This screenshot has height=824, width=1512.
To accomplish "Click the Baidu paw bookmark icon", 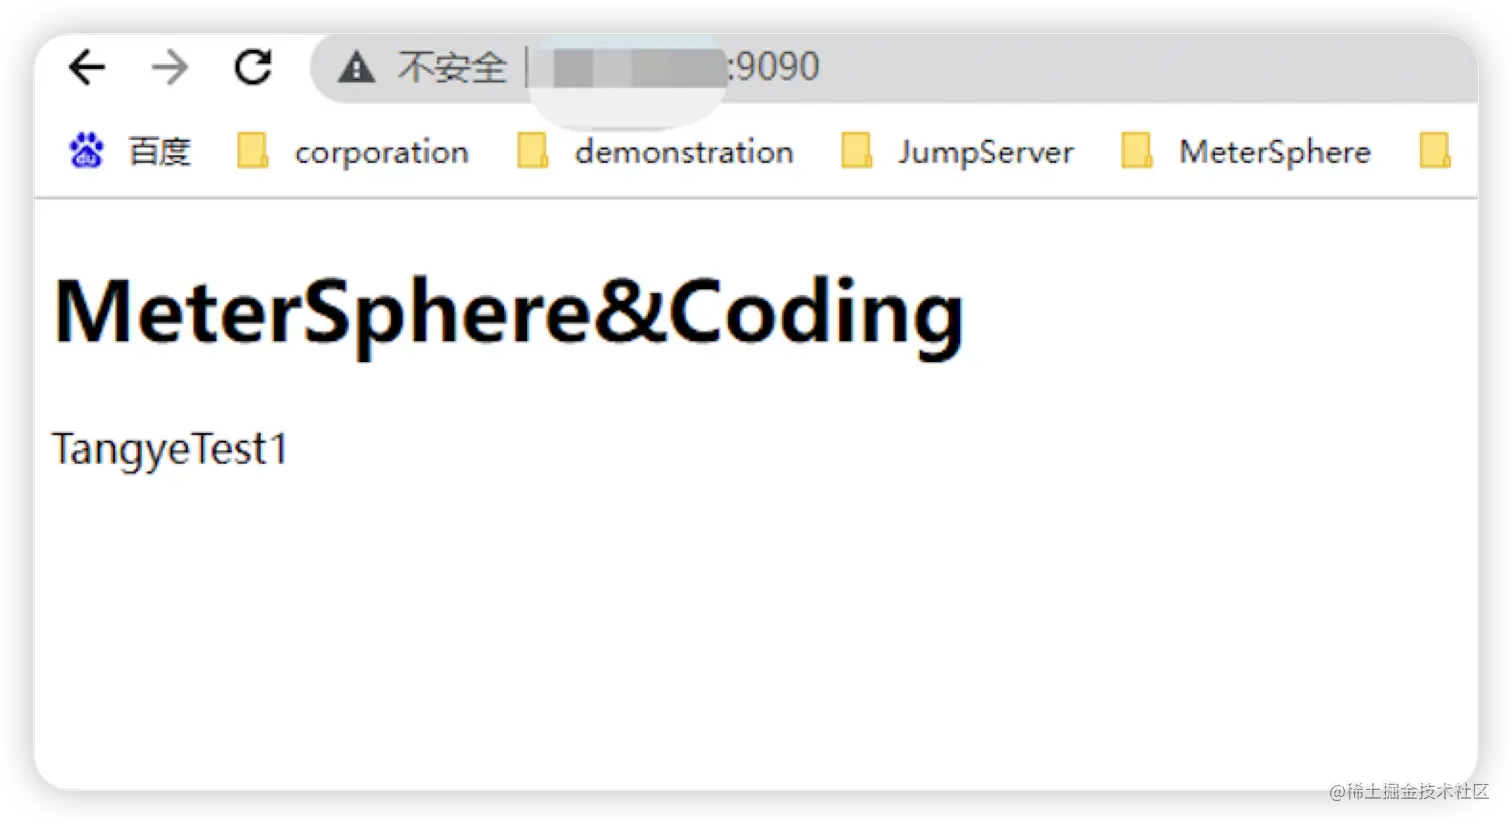I will [86, 151].
